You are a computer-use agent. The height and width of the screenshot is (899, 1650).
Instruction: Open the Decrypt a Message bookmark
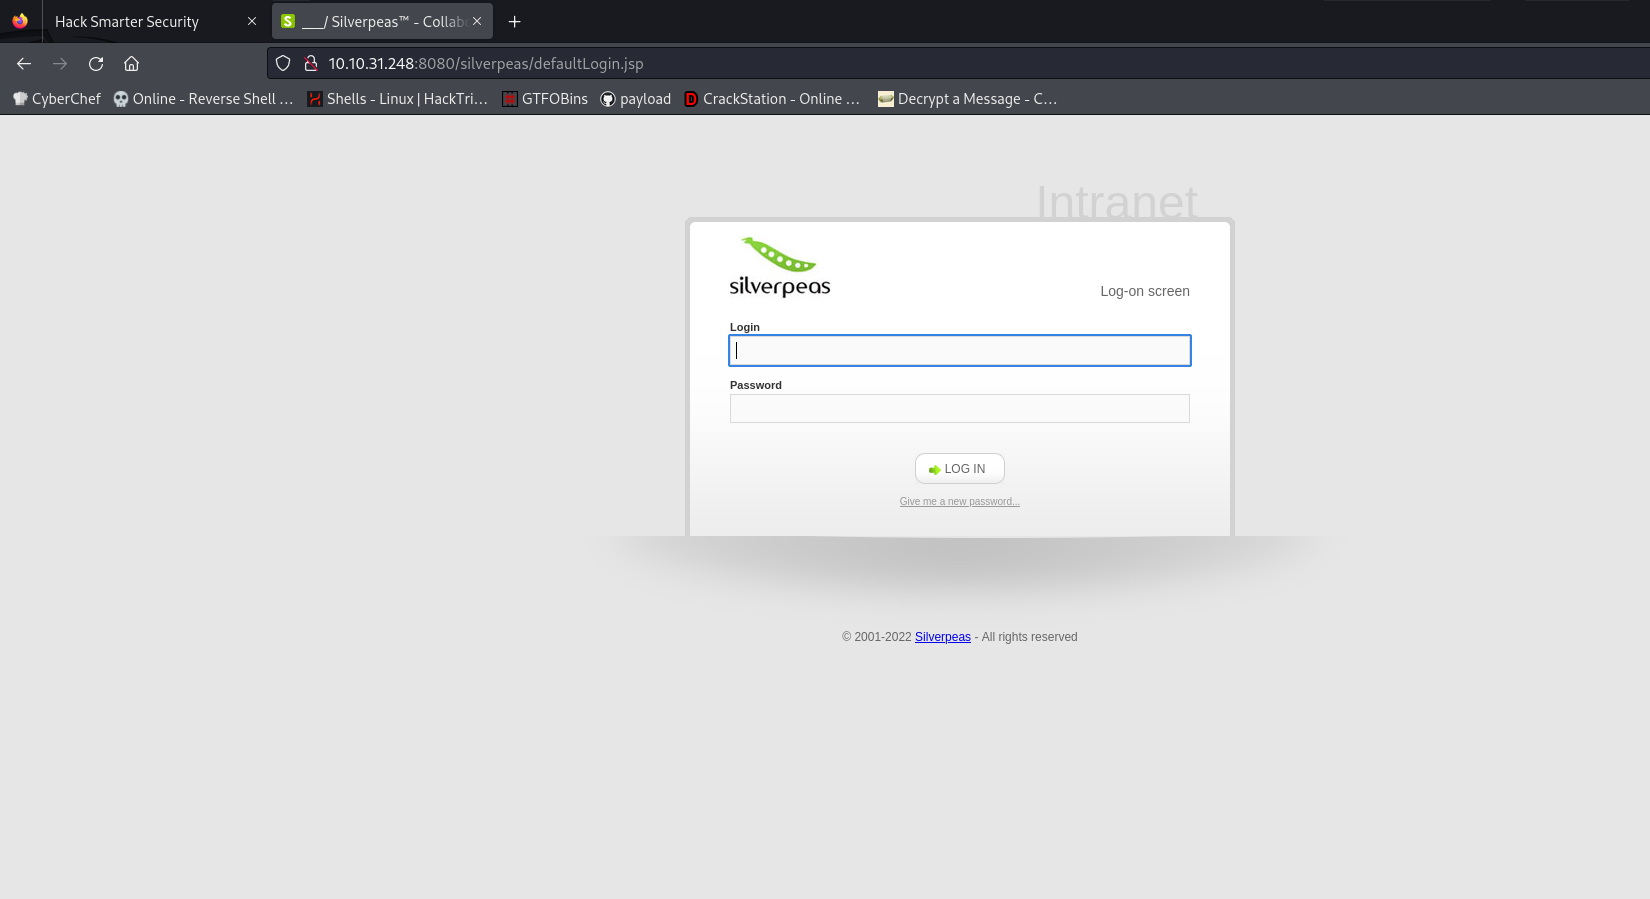pos(967,98)
